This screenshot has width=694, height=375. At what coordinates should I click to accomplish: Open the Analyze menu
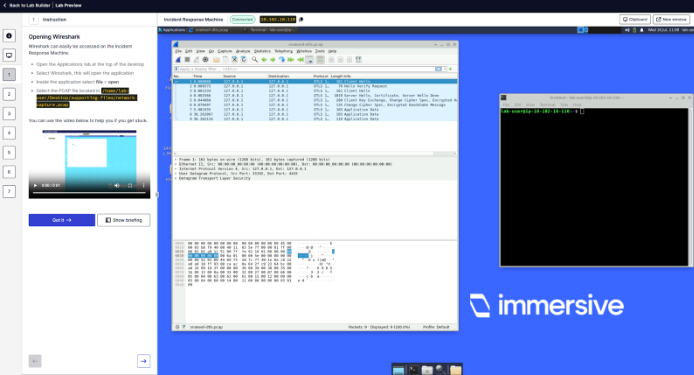pyautogui.click(x=243, y=51)
